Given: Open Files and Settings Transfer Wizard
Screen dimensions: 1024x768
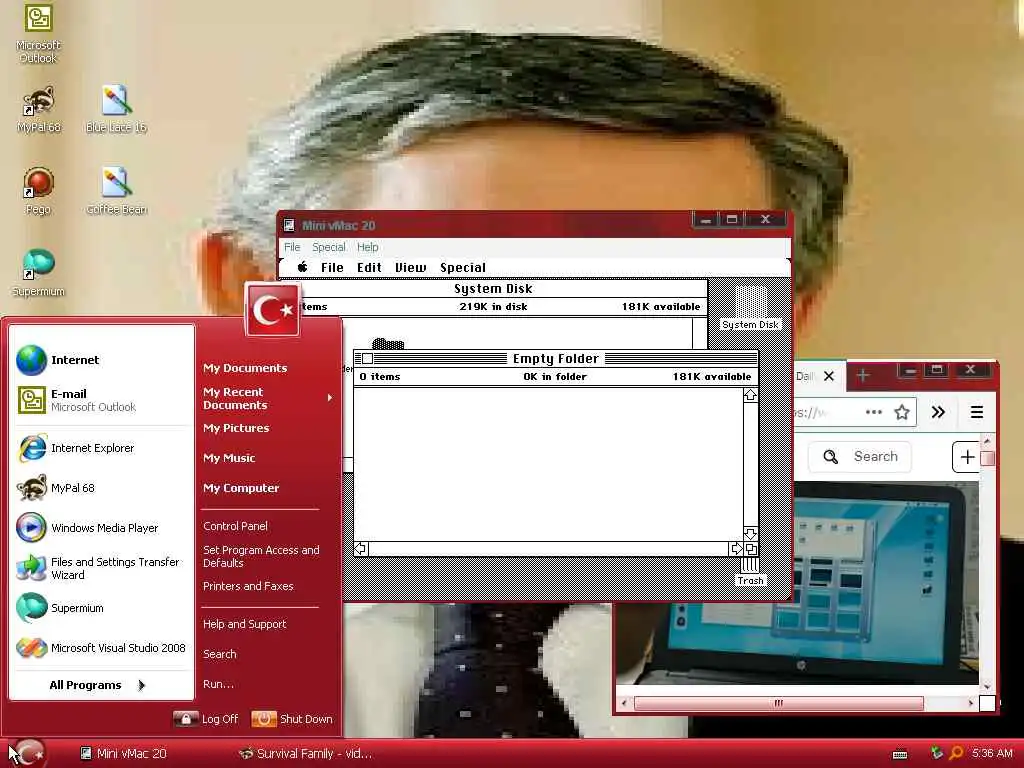Looking at the screenshot, I should pos(103,568).
